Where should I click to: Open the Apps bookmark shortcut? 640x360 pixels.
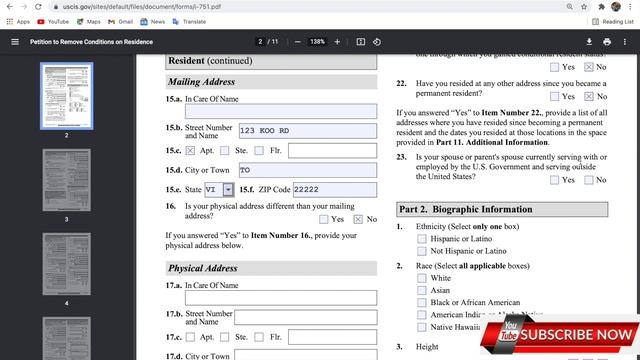pos(18,22)
